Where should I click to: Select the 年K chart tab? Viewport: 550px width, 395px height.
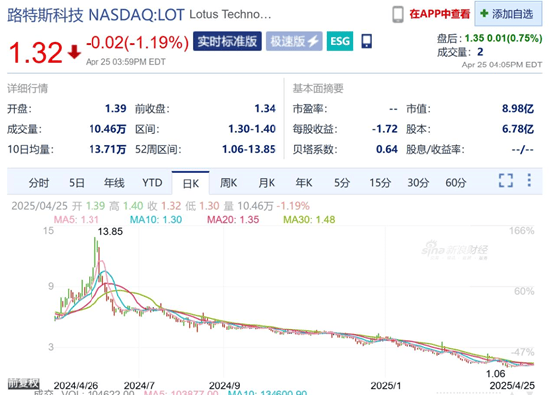[304, 183]
